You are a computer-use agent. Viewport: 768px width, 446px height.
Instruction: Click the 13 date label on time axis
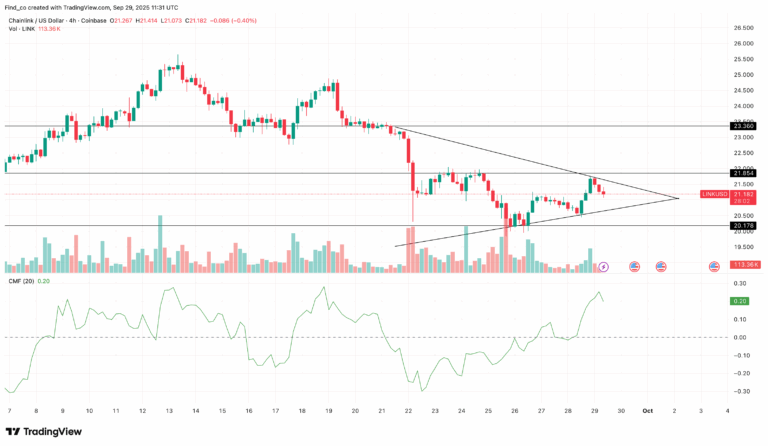168,411
